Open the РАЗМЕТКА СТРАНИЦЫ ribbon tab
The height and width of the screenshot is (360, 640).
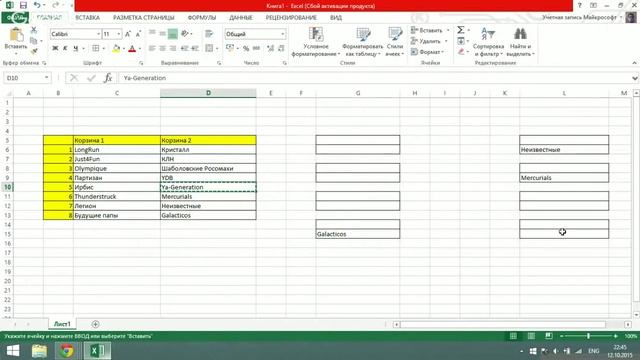coord(144,18)
